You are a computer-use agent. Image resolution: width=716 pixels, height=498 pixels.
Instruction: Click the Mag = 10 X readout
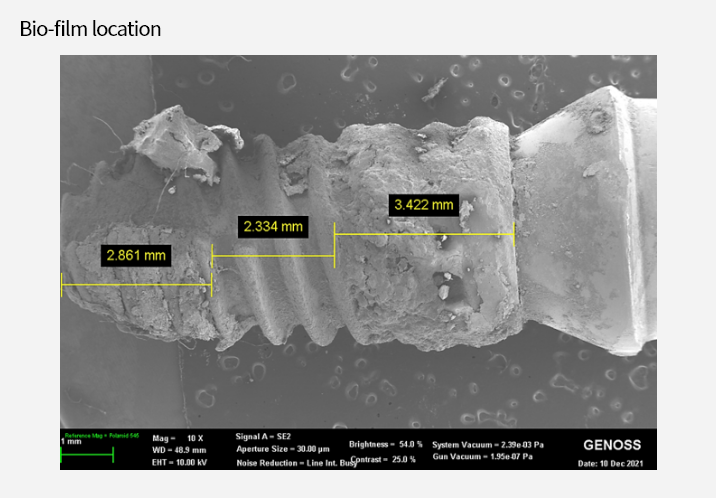pos(178,438)
